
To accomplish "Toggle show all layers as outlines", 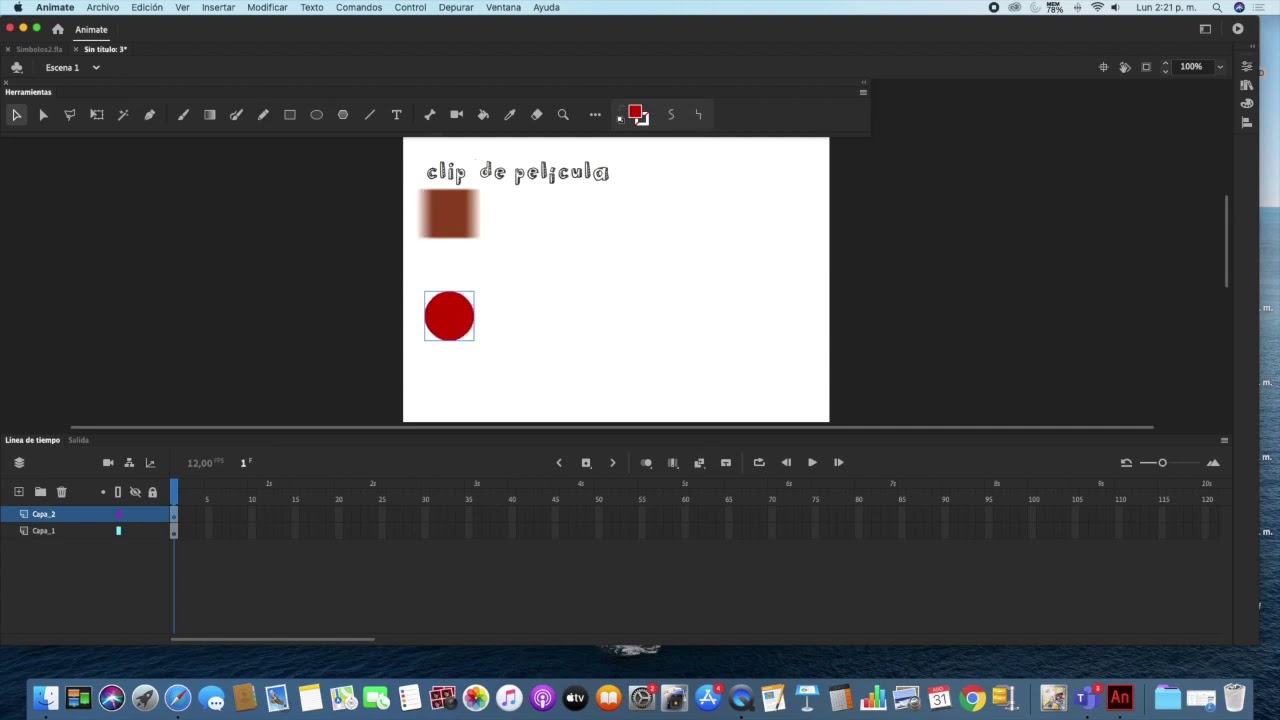I will point(118,492).
